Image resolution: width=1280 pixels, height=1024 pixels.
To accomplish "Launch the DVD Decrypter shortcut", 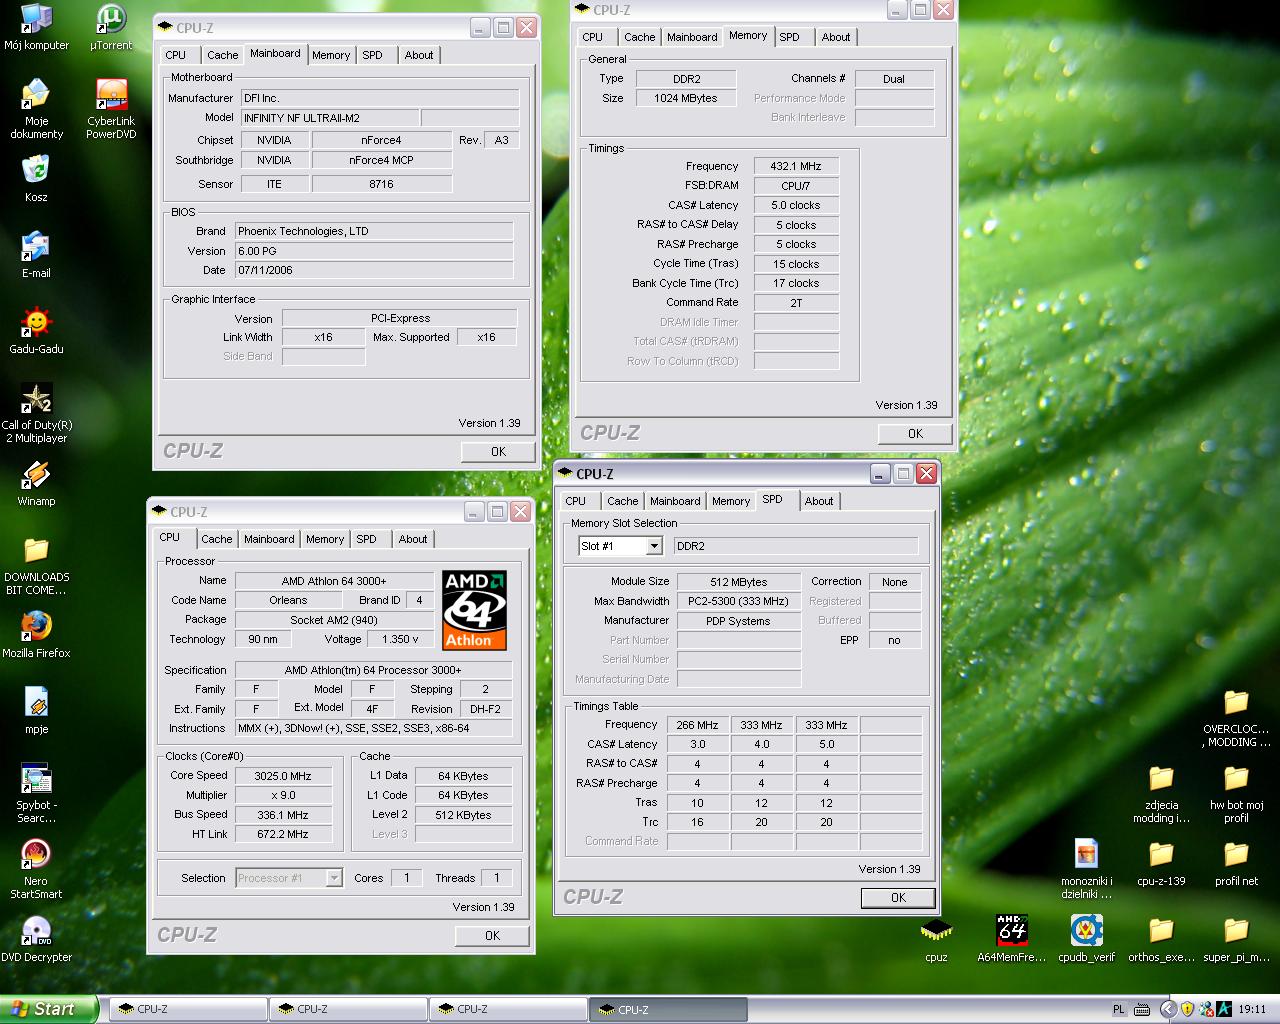I will 36,938.
